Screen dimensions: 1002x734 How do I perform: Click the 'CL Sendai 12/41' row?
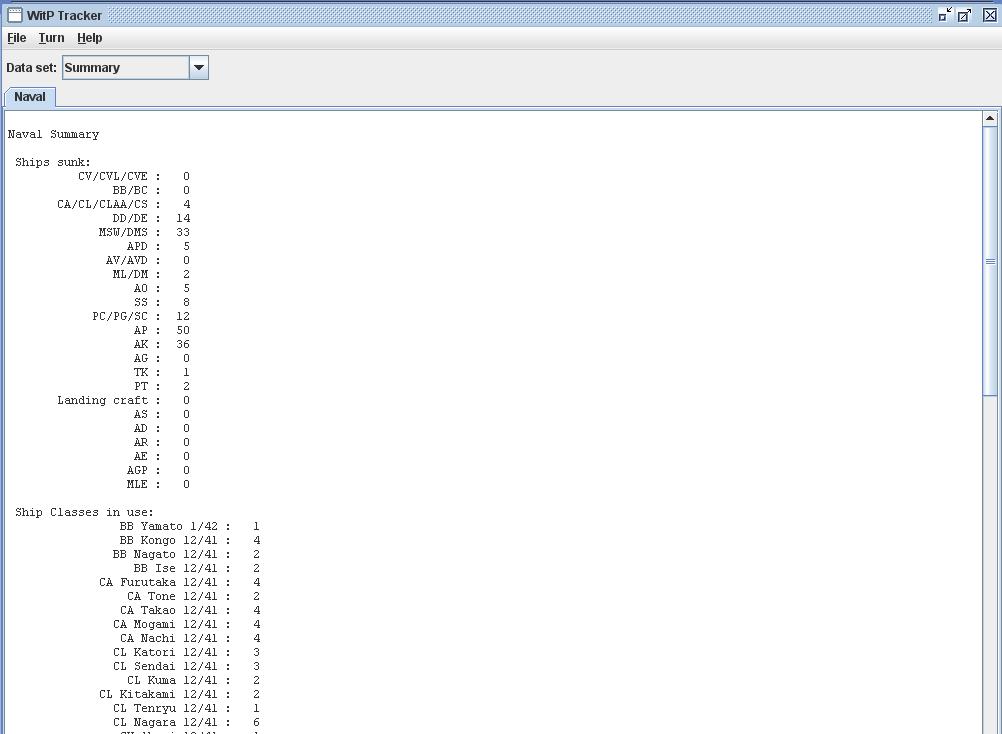186,667
